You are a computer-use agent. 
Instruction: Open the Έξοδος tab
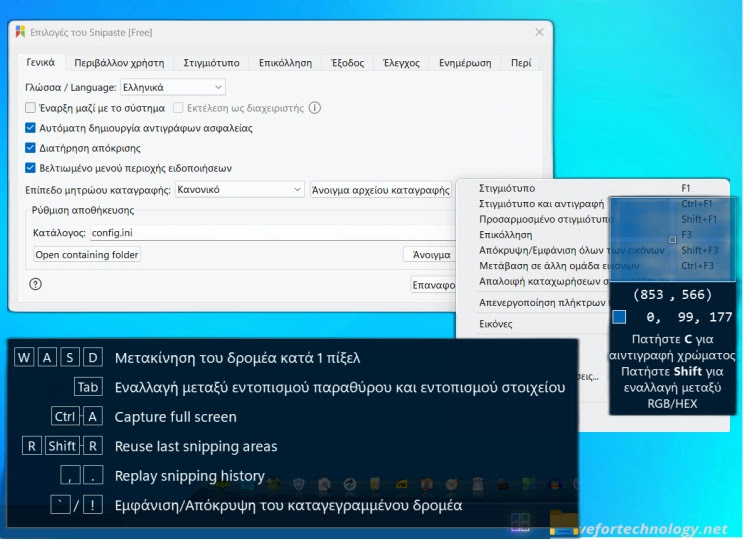348,63
